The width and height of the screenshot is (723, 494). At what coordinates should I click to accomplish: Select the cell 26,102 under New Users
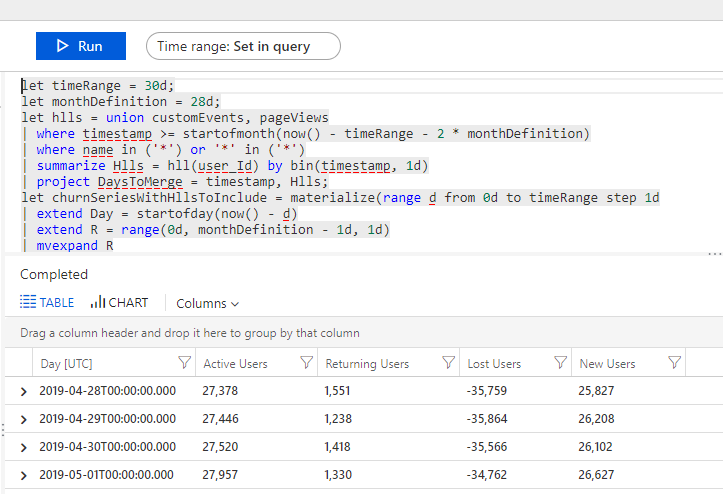(595, 447)
